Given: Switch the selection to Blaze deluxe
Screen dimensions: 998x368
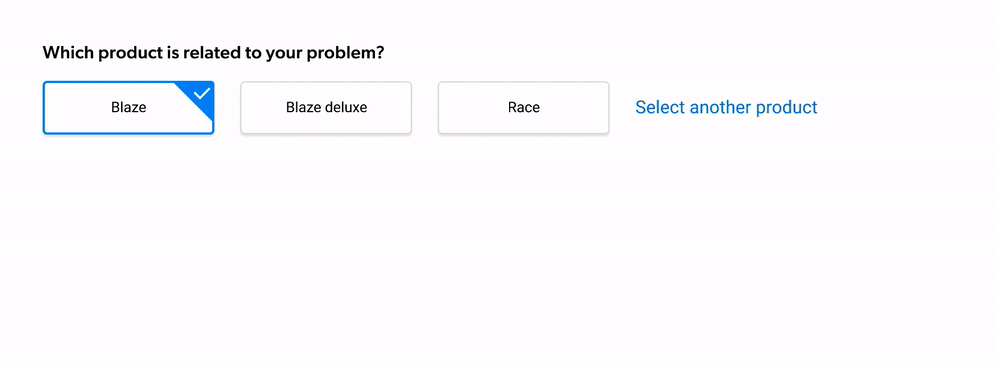Looking at the screenshot, I should (x=326, y=108).
